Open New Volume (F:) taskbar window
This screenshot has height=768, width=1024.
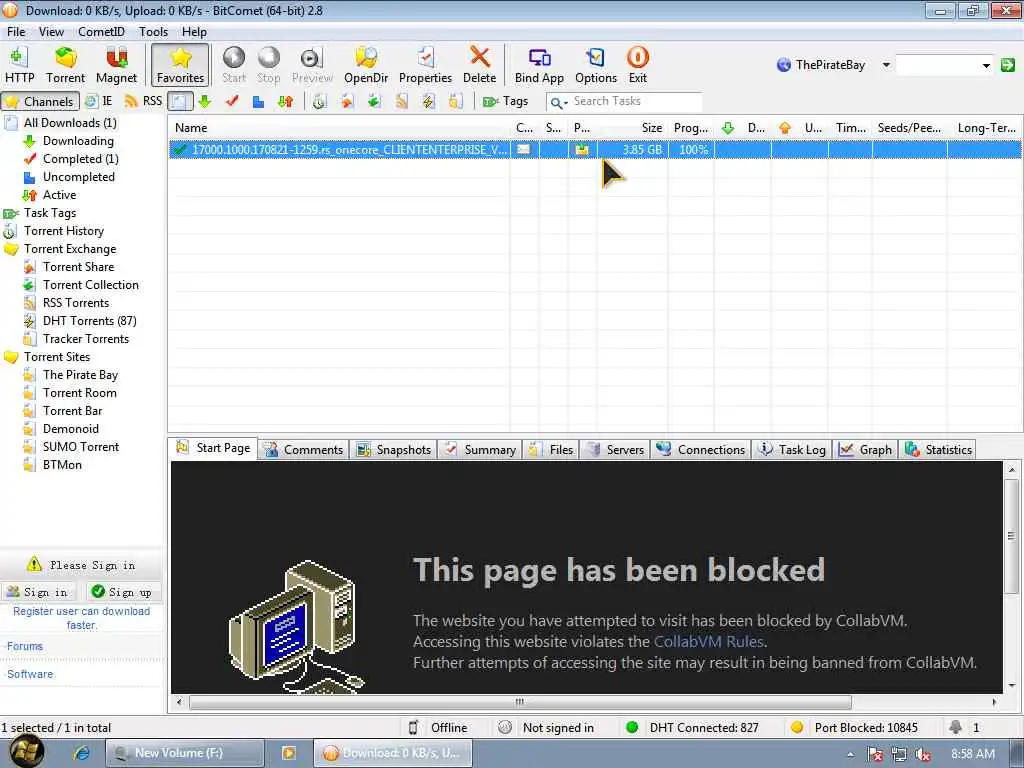tap(185, 754)
